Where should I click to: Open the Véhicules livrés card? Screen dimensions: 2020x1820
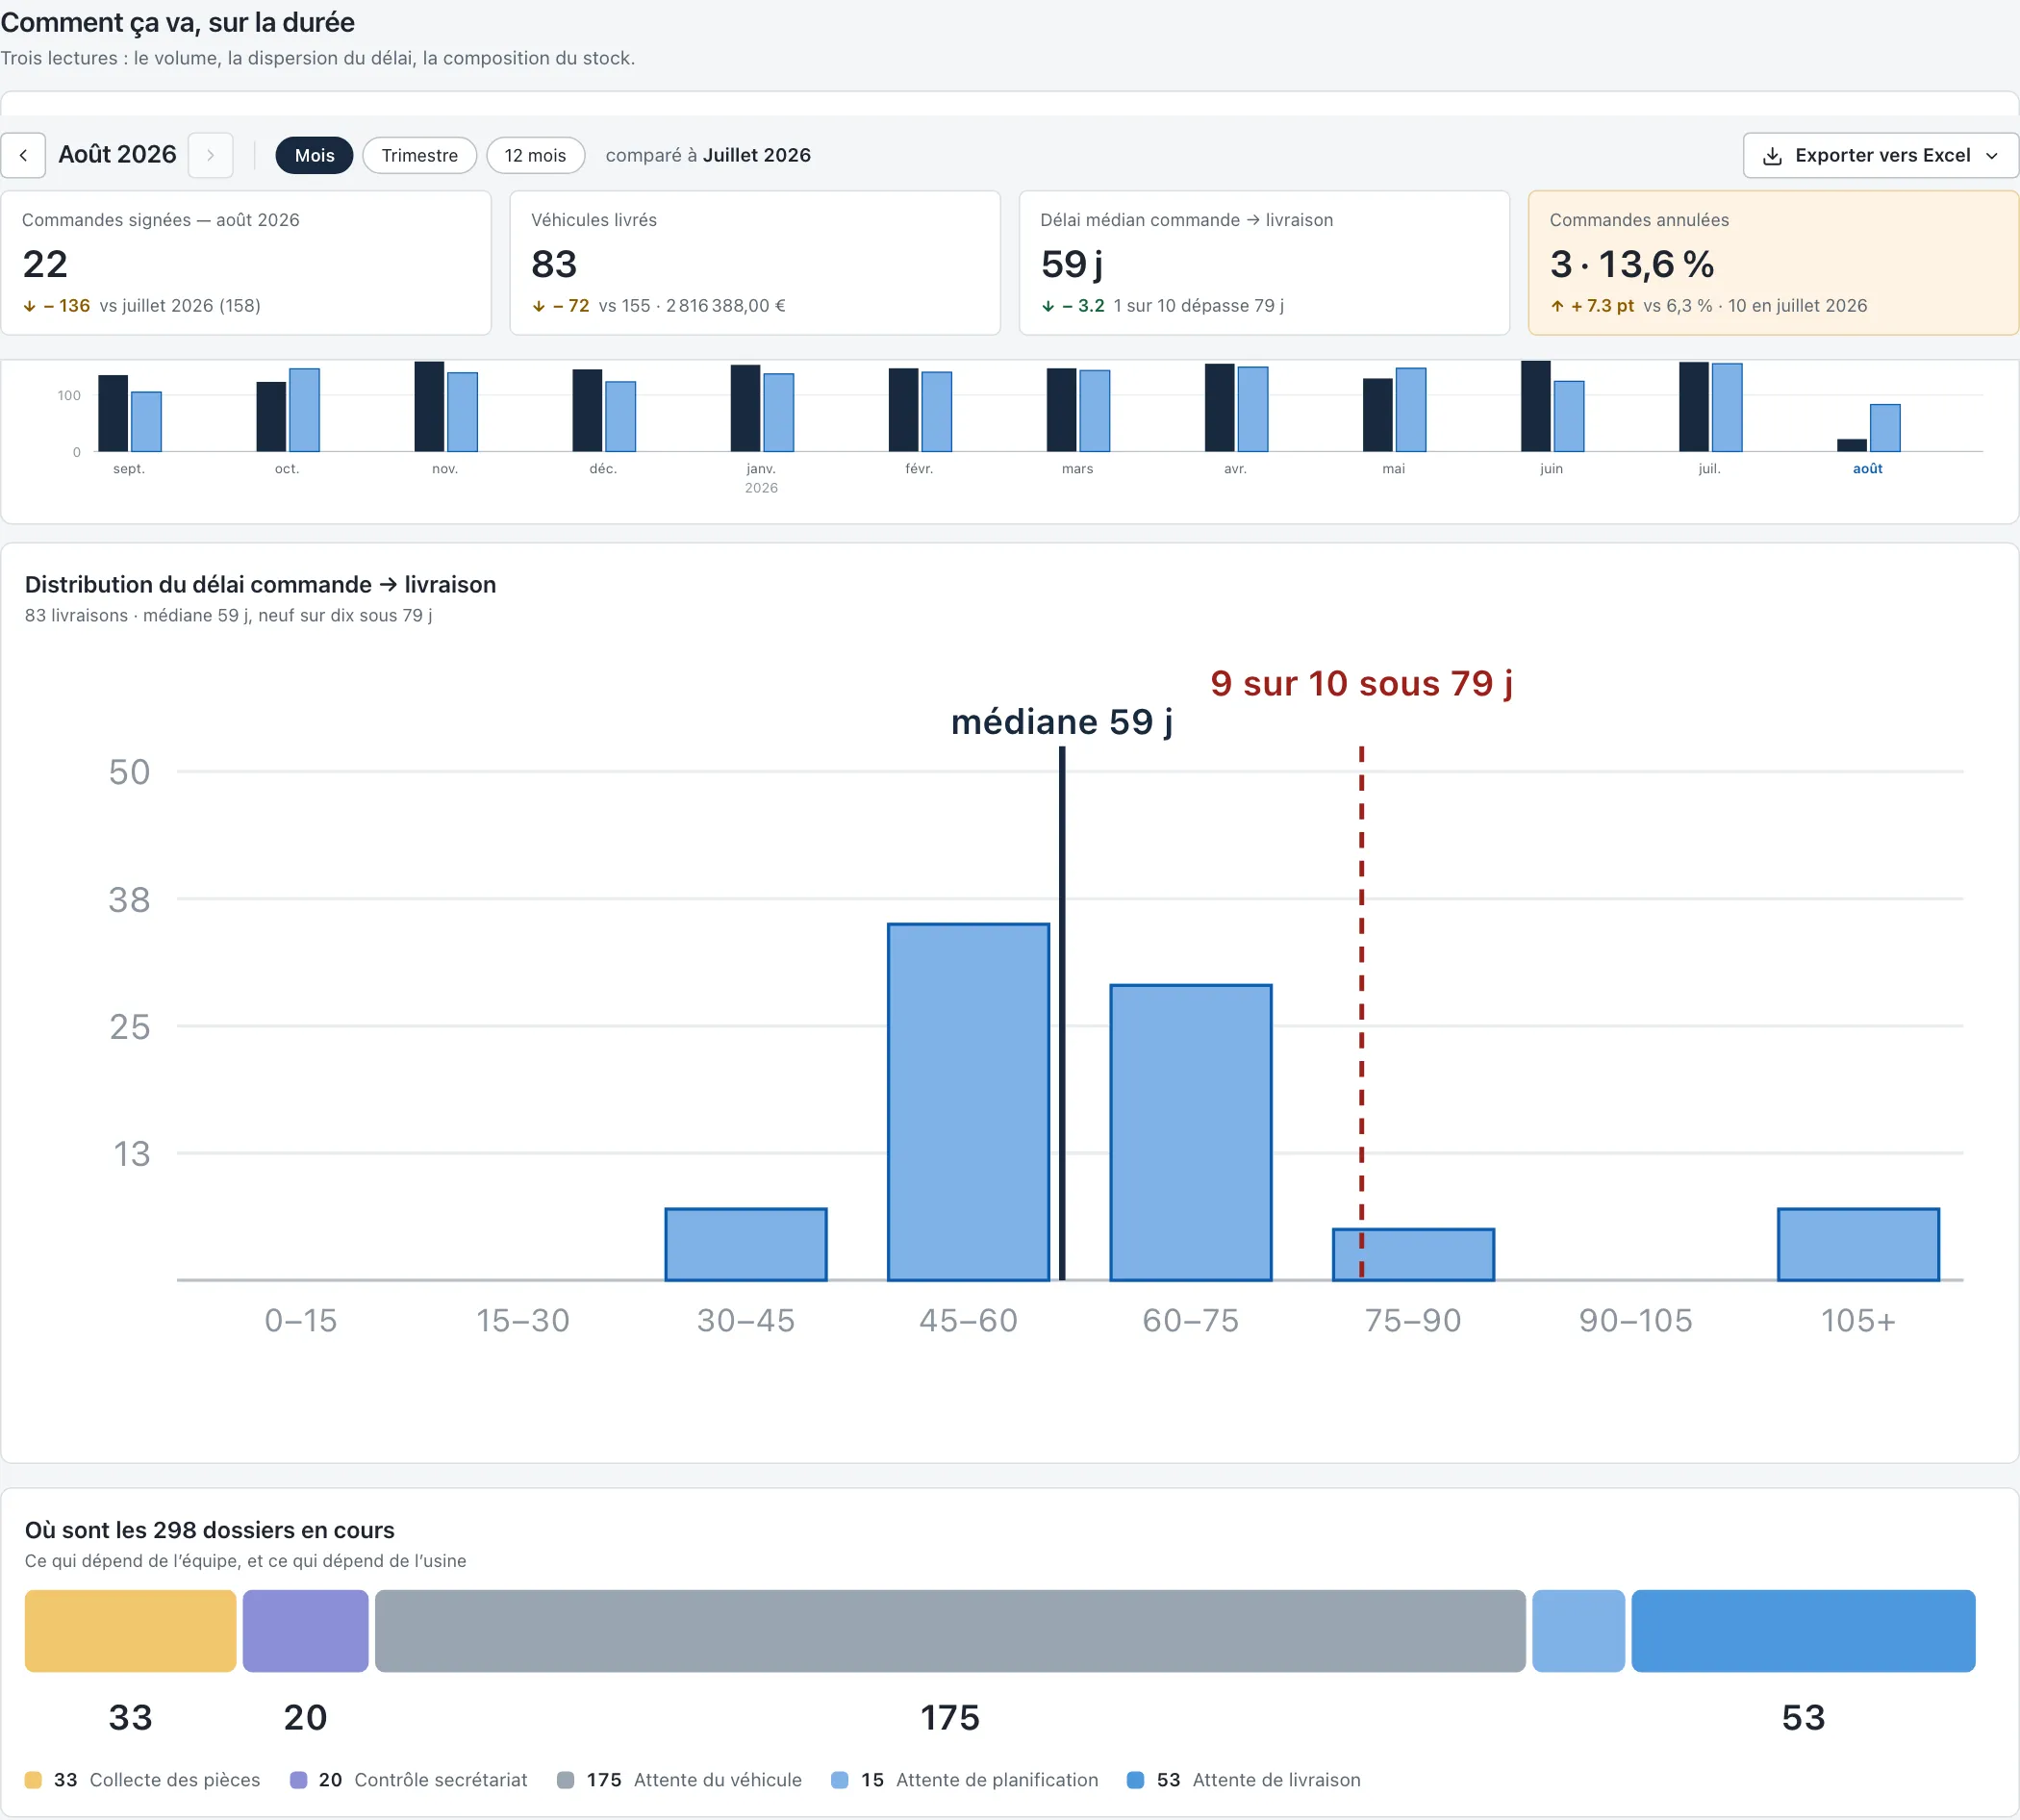coord(755,263)
